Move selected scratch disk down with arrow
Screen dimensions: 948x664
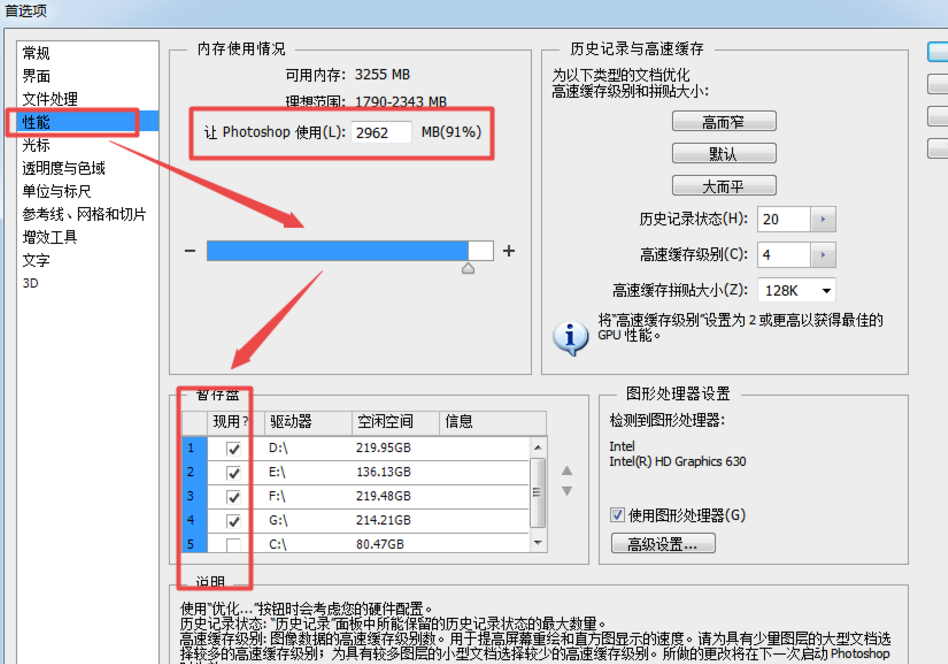pyautogui.click(x=567, y=491)
